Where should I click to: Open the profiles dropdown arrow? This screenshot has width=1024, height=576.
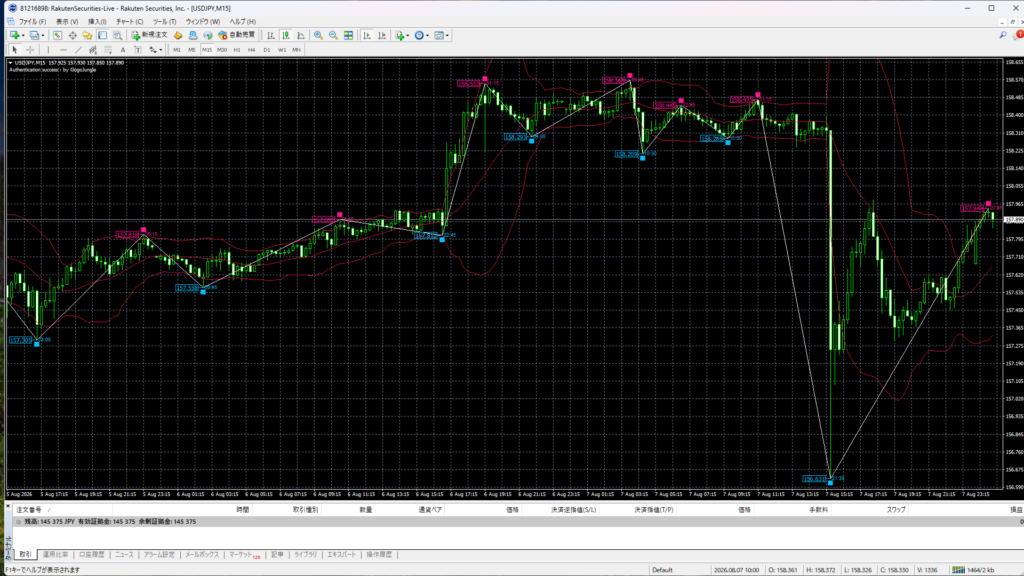[42, 35]
